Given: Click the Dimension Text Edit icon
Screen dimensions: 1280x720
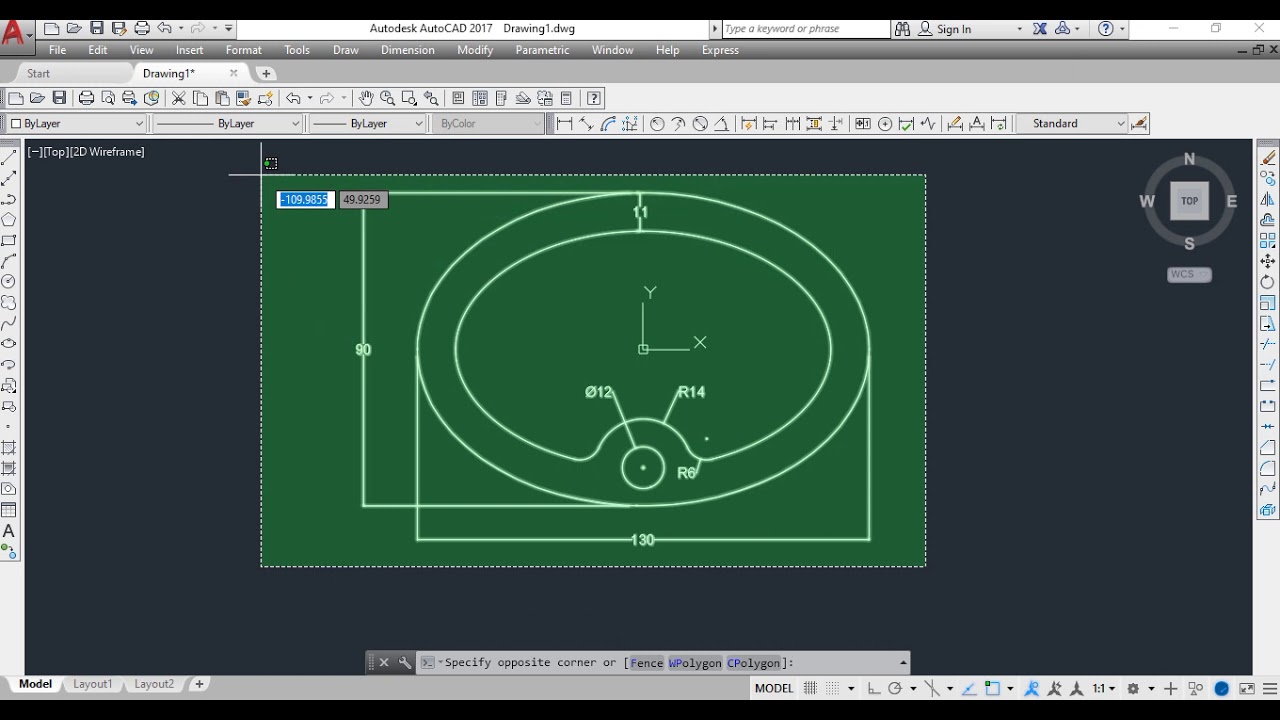Looking at the screenshot, I should click(976, 124).
